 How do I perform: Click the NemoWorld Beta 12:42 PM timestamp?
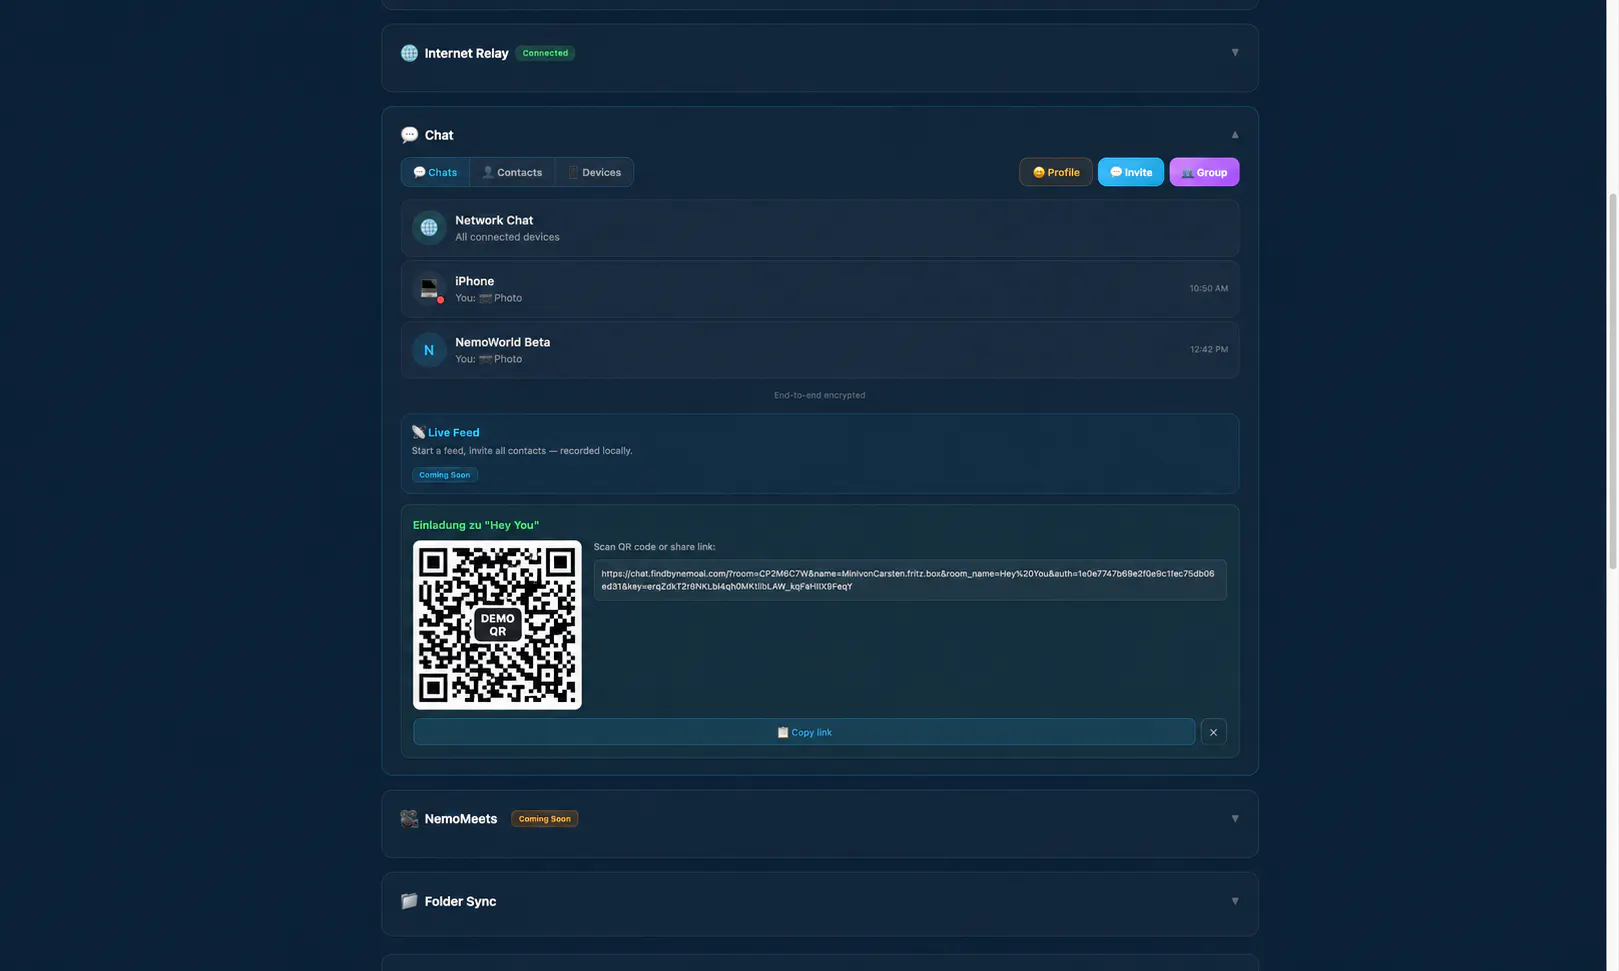point(1209,350)
